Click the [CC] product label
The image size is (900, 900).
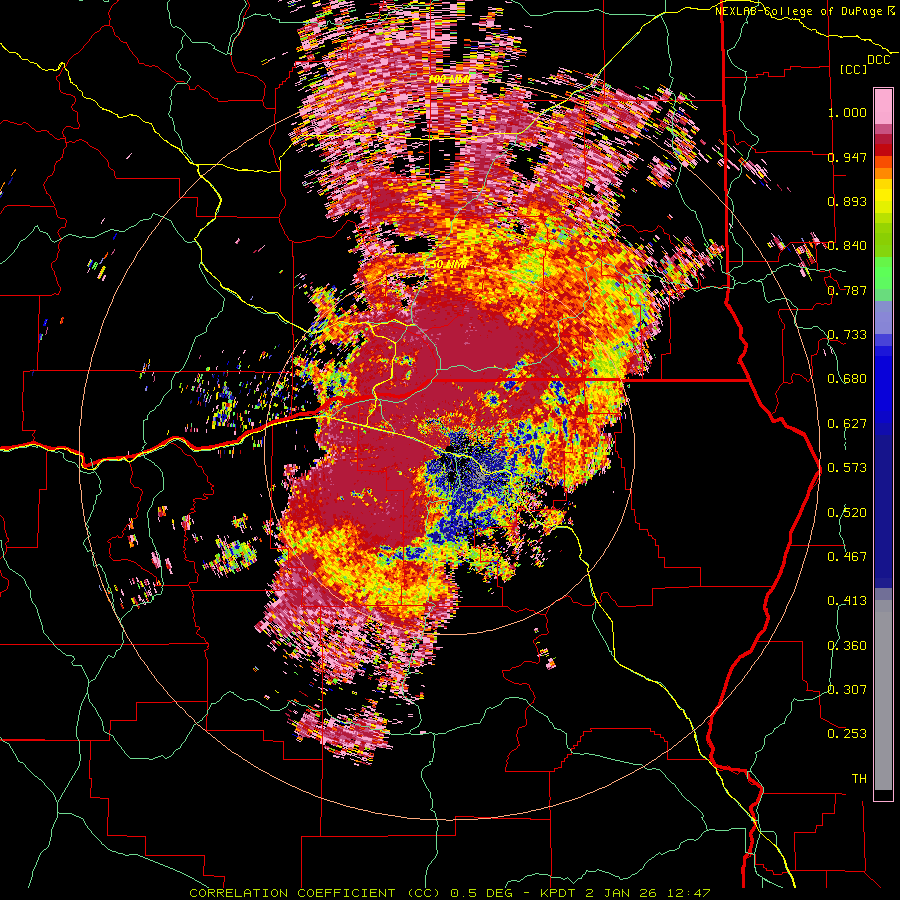(x=854, y=69)
